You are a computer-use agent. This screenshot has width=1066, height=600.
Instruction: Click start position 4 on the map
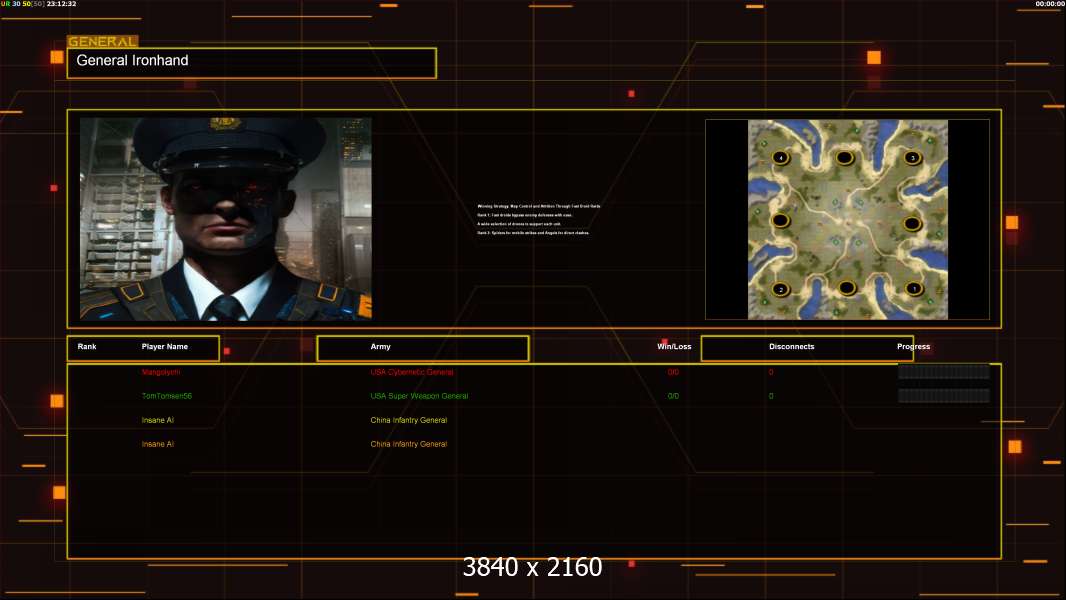coord(781,158)
